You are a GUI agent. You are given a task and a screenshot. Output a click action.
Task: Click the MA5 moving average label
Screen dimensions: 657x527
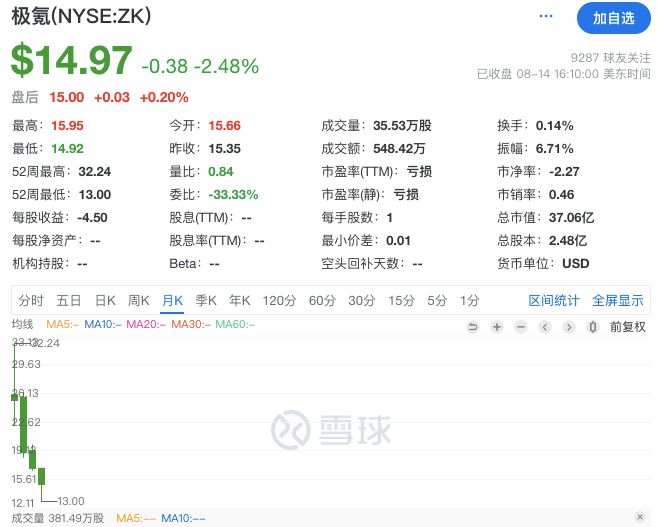[62, 324]
